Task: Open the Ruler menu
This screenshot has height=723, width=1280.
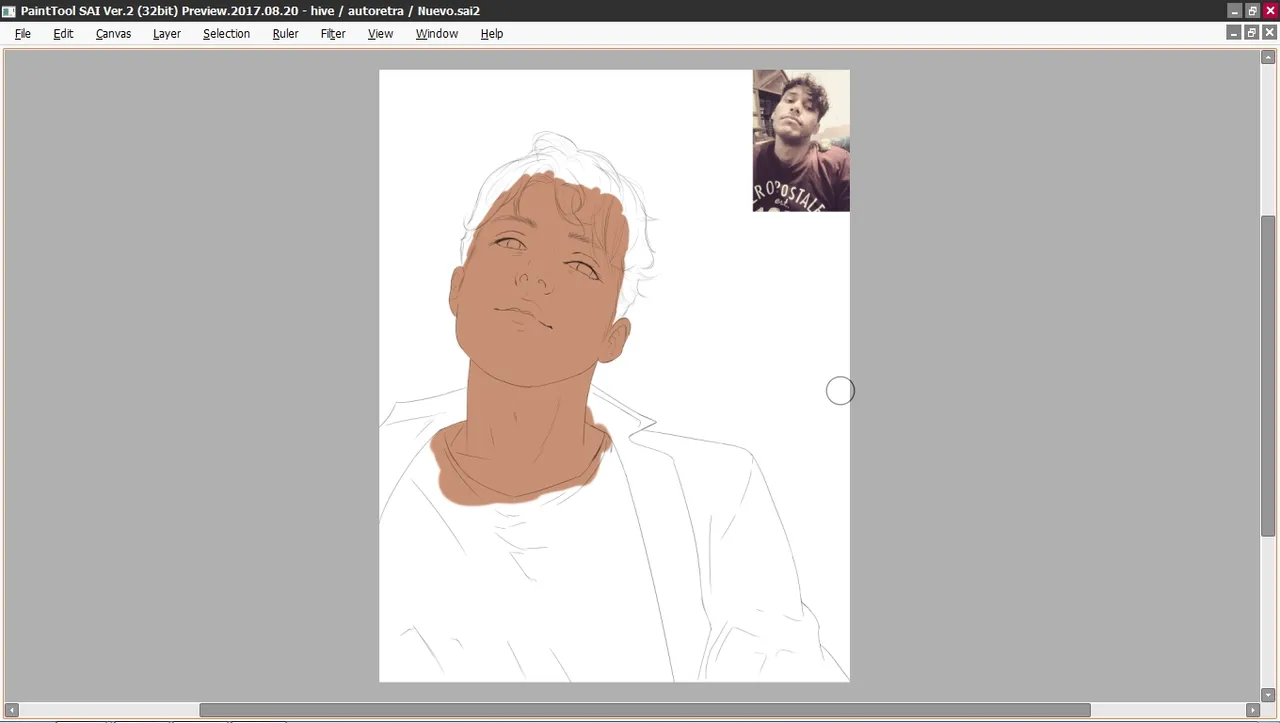Action: (285, 33)
